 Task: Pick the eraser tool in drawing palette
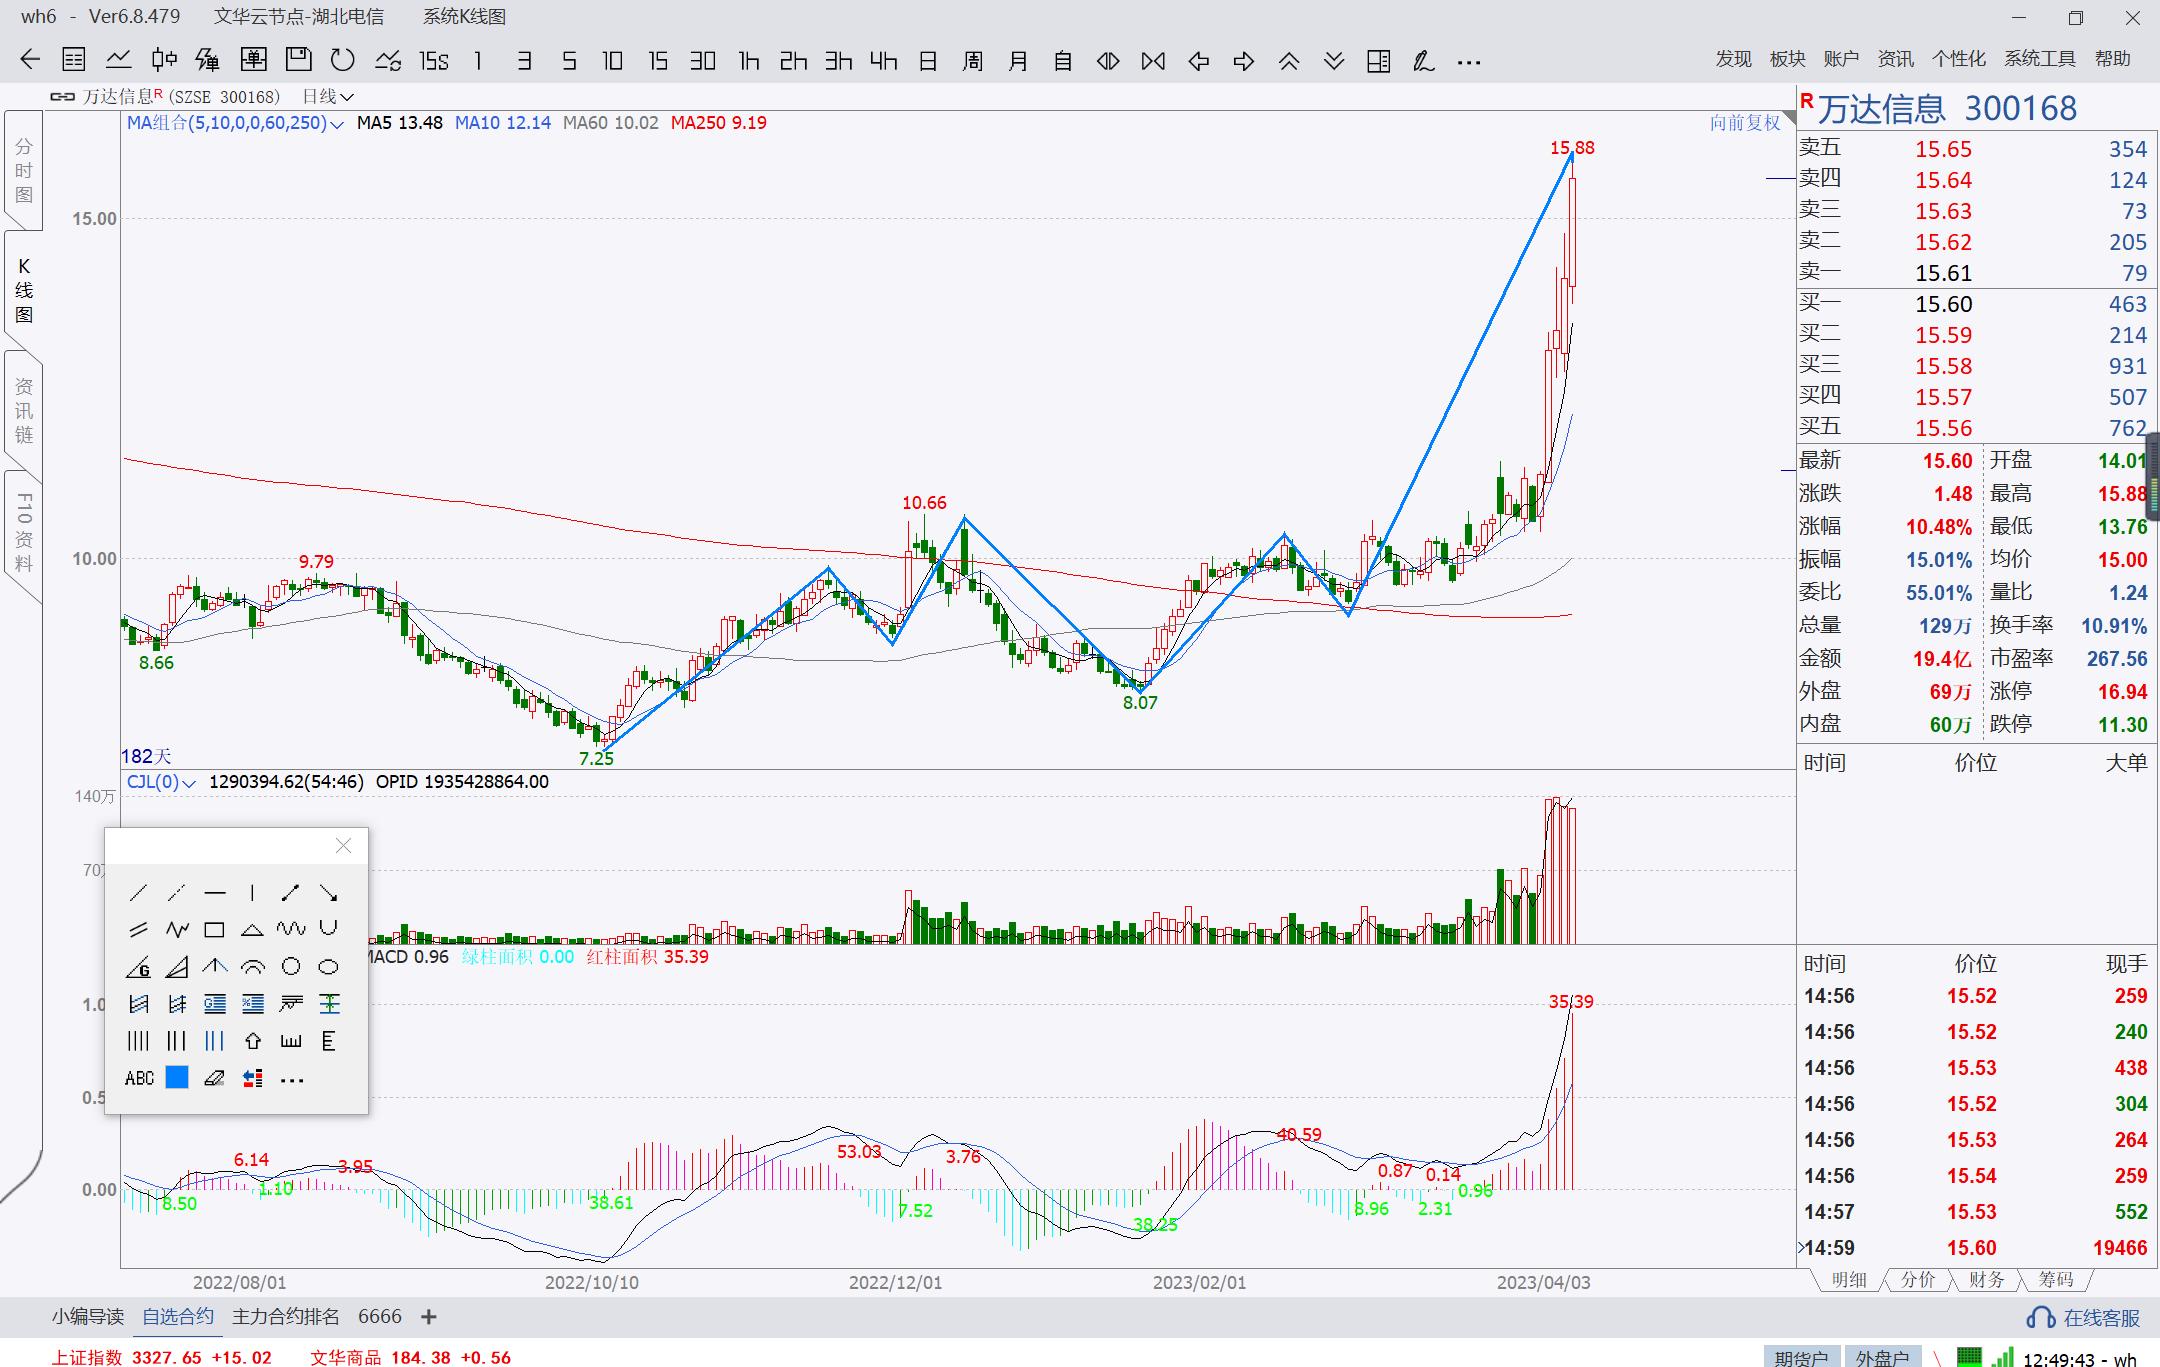(x=214, y=1078)
